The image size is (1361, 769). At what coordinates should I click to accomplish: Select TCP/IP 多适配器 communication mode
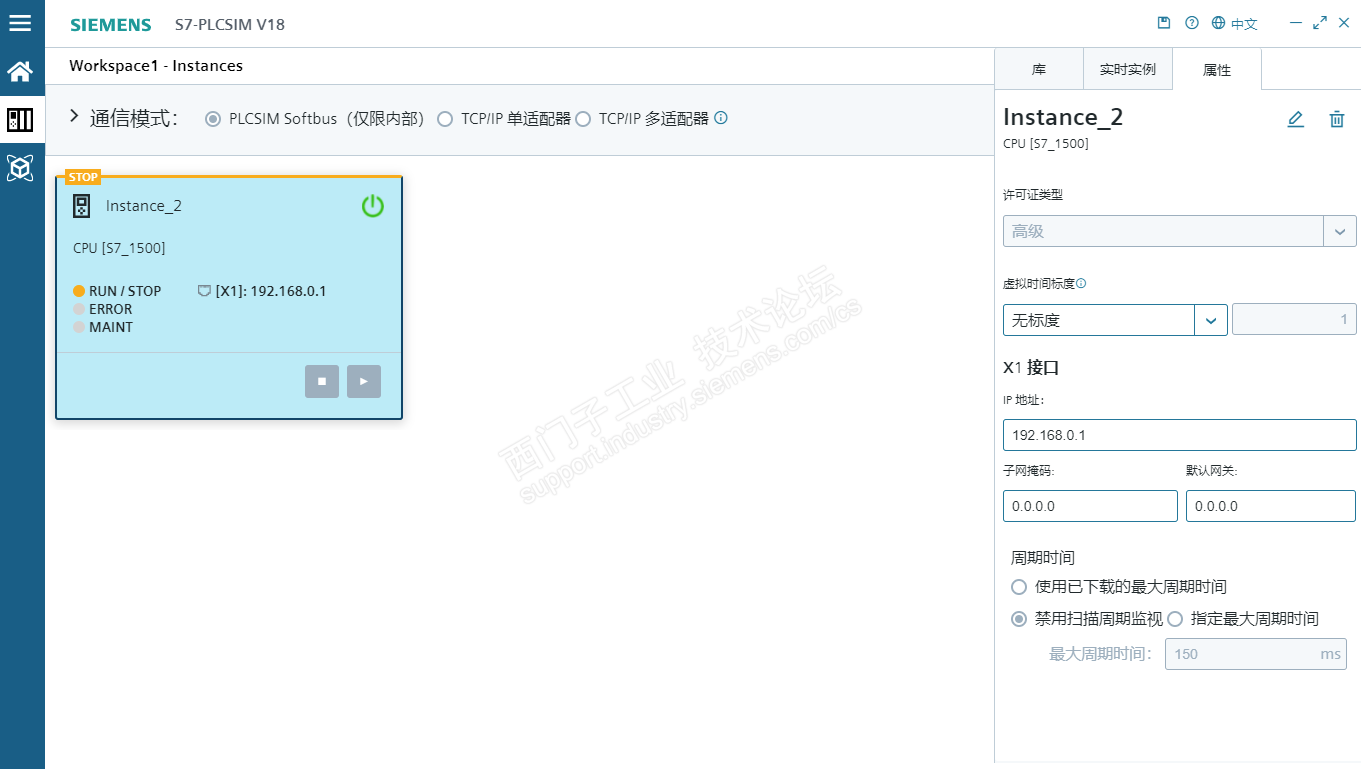click(583, 119)
